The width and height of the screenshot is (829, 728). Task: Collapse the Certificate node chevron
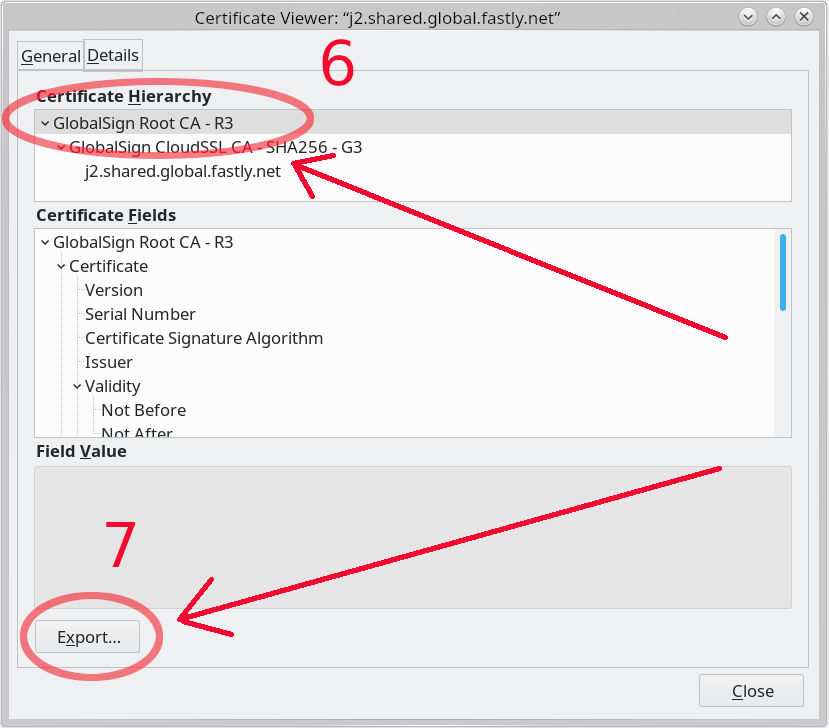point(61,266)
